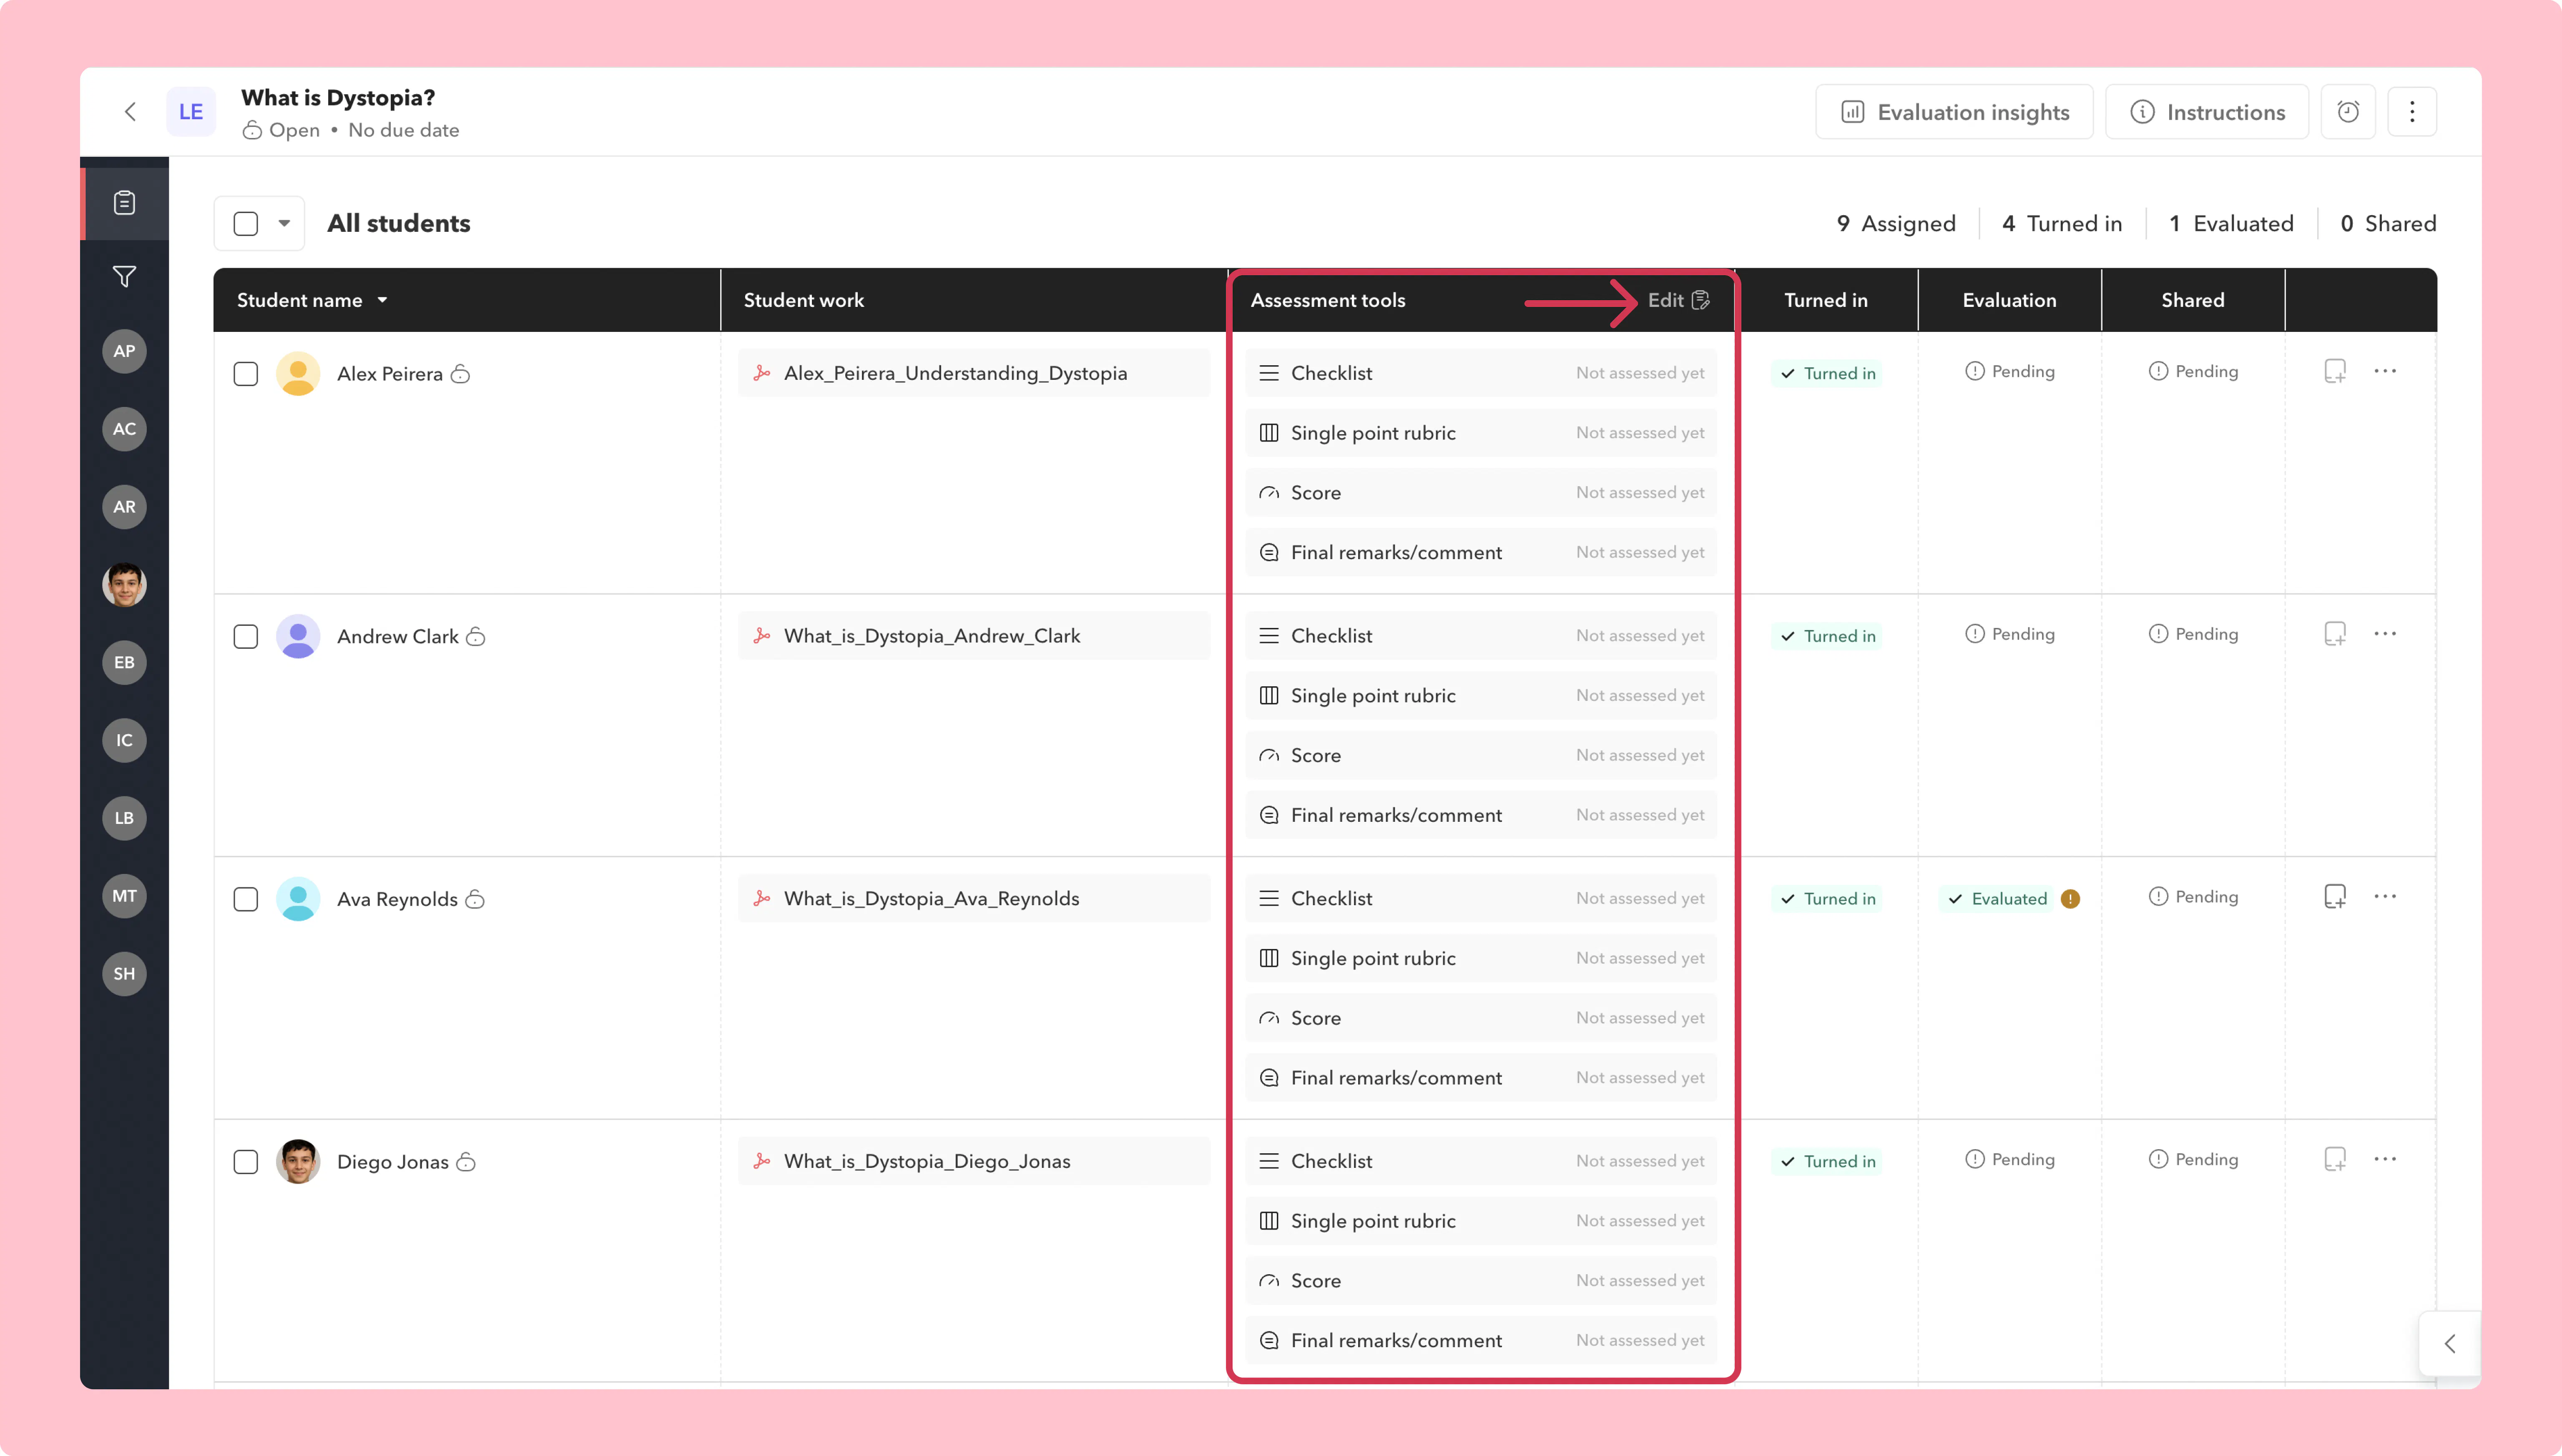
Task: Open the vertical three-dot menu in header
Action: (x=2412, y=112)
